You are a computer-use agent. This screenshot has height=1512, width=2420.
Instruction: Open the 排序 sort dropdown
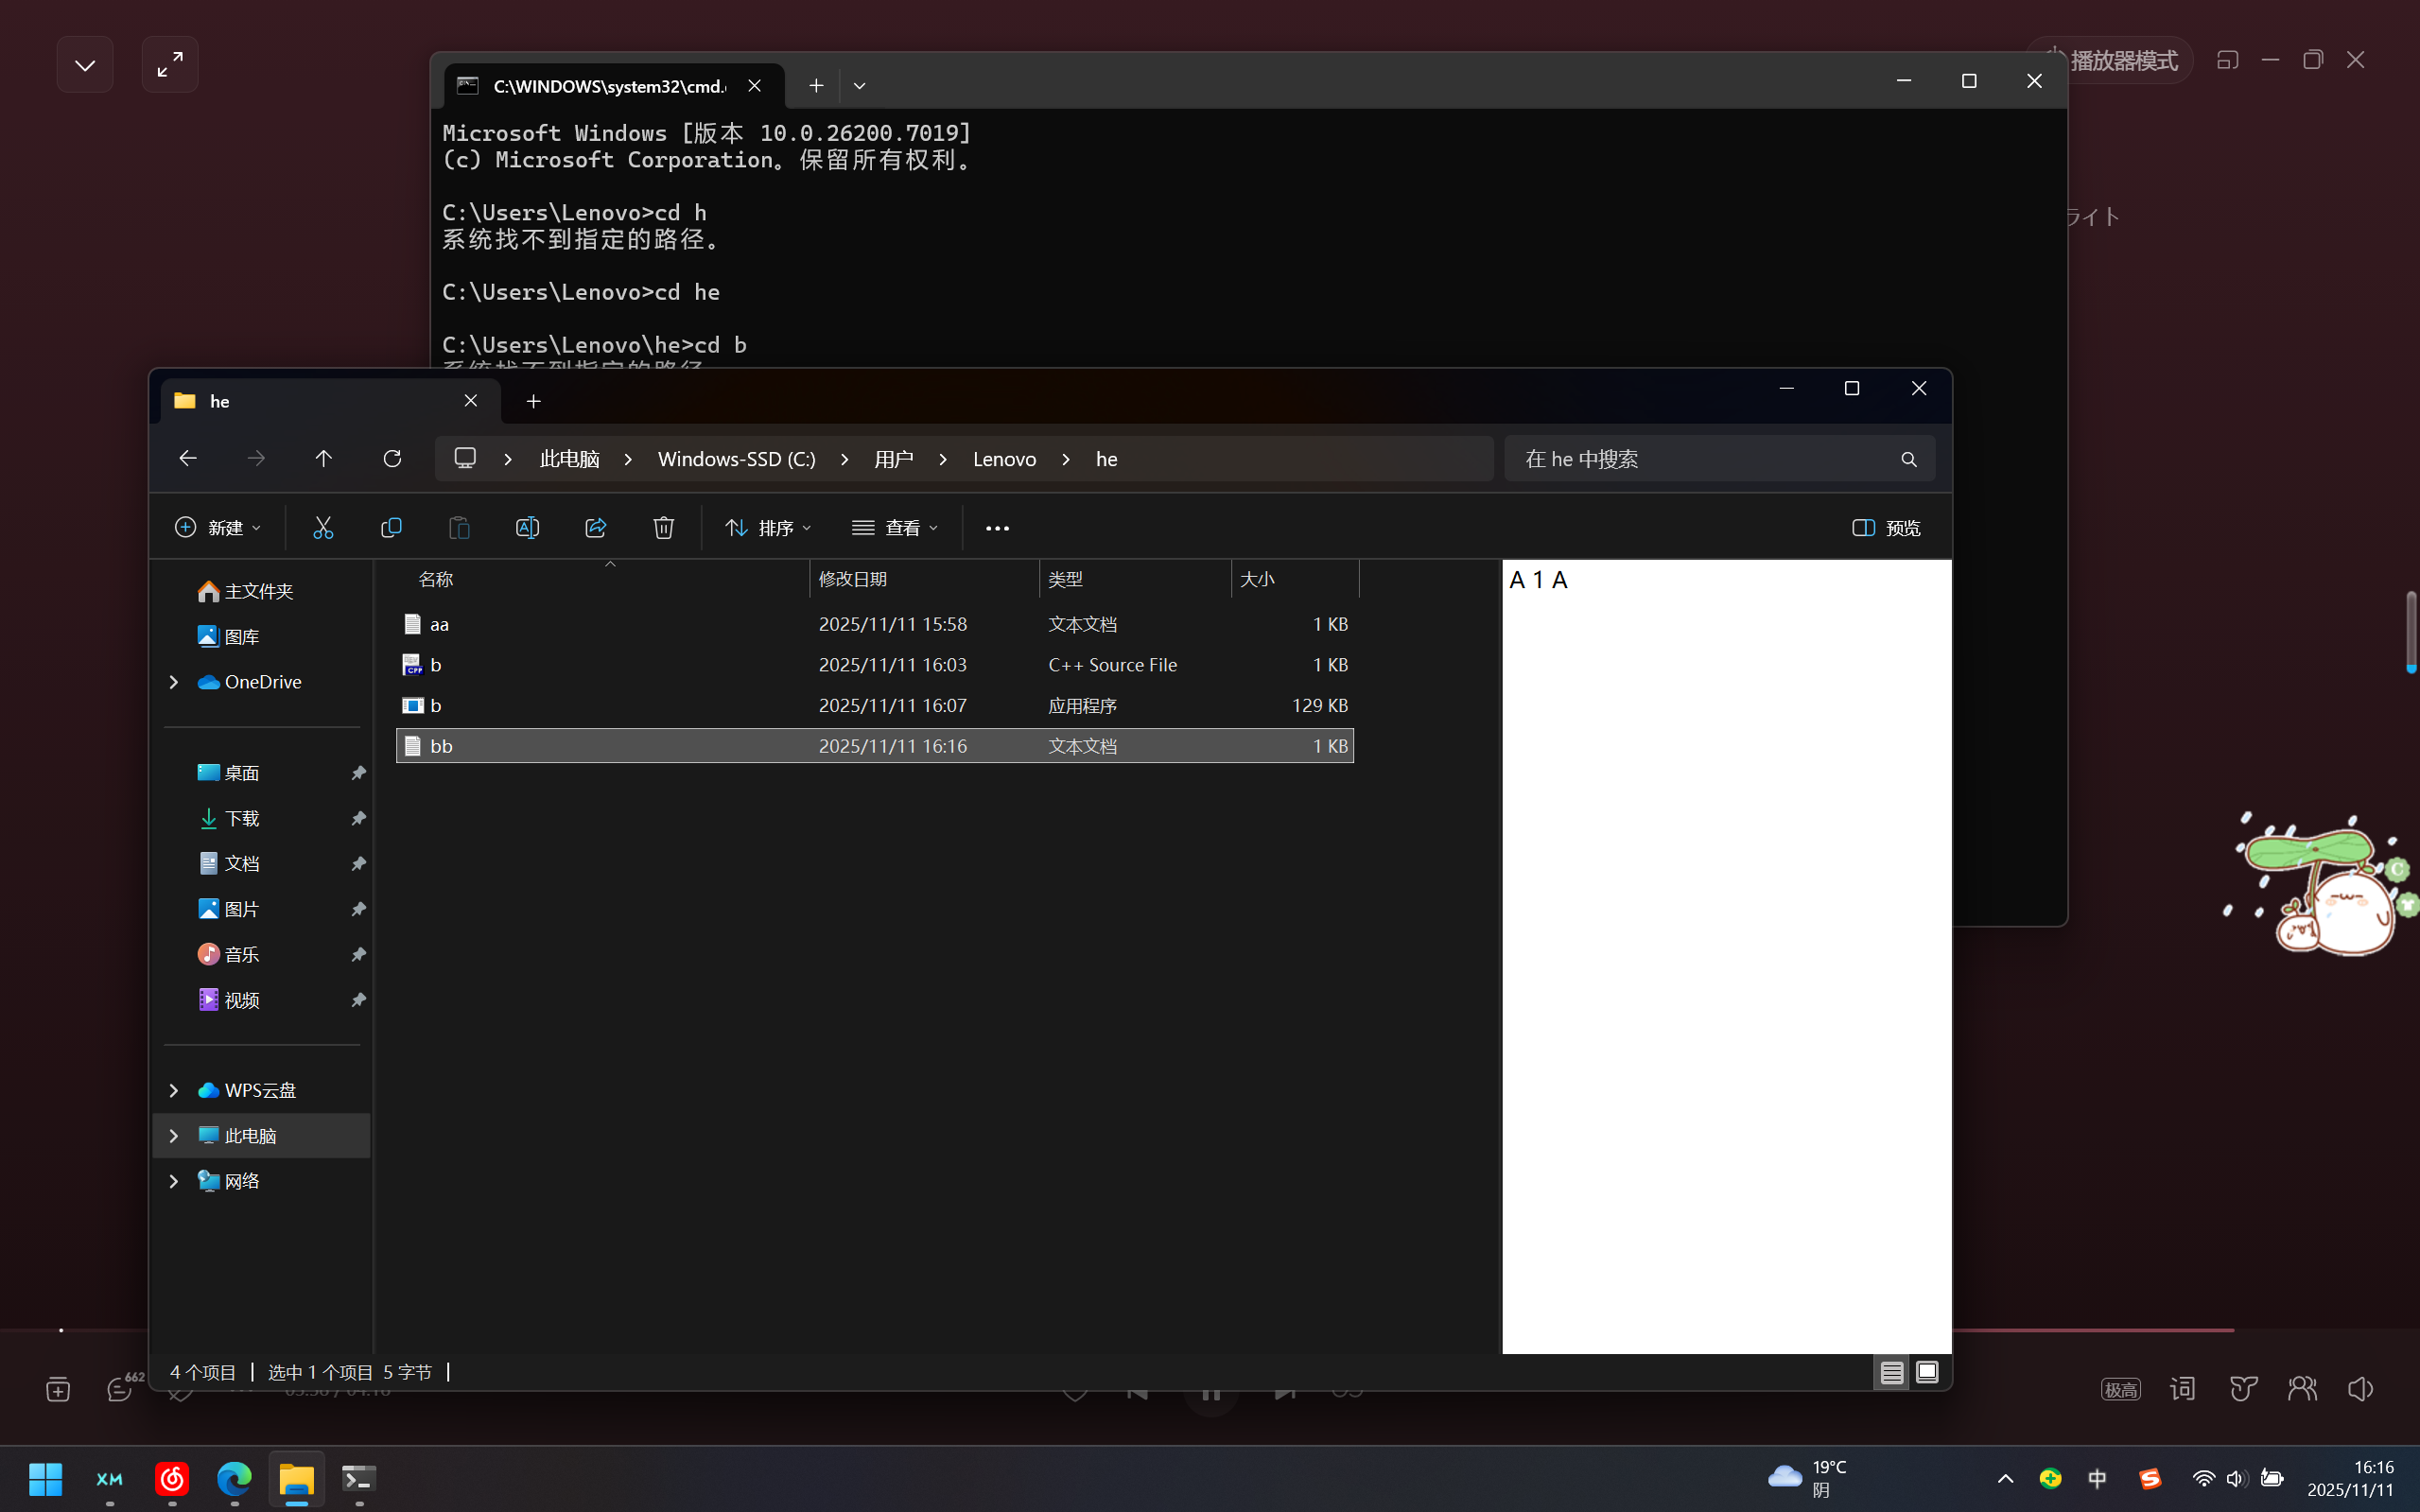tap(768, 528)
